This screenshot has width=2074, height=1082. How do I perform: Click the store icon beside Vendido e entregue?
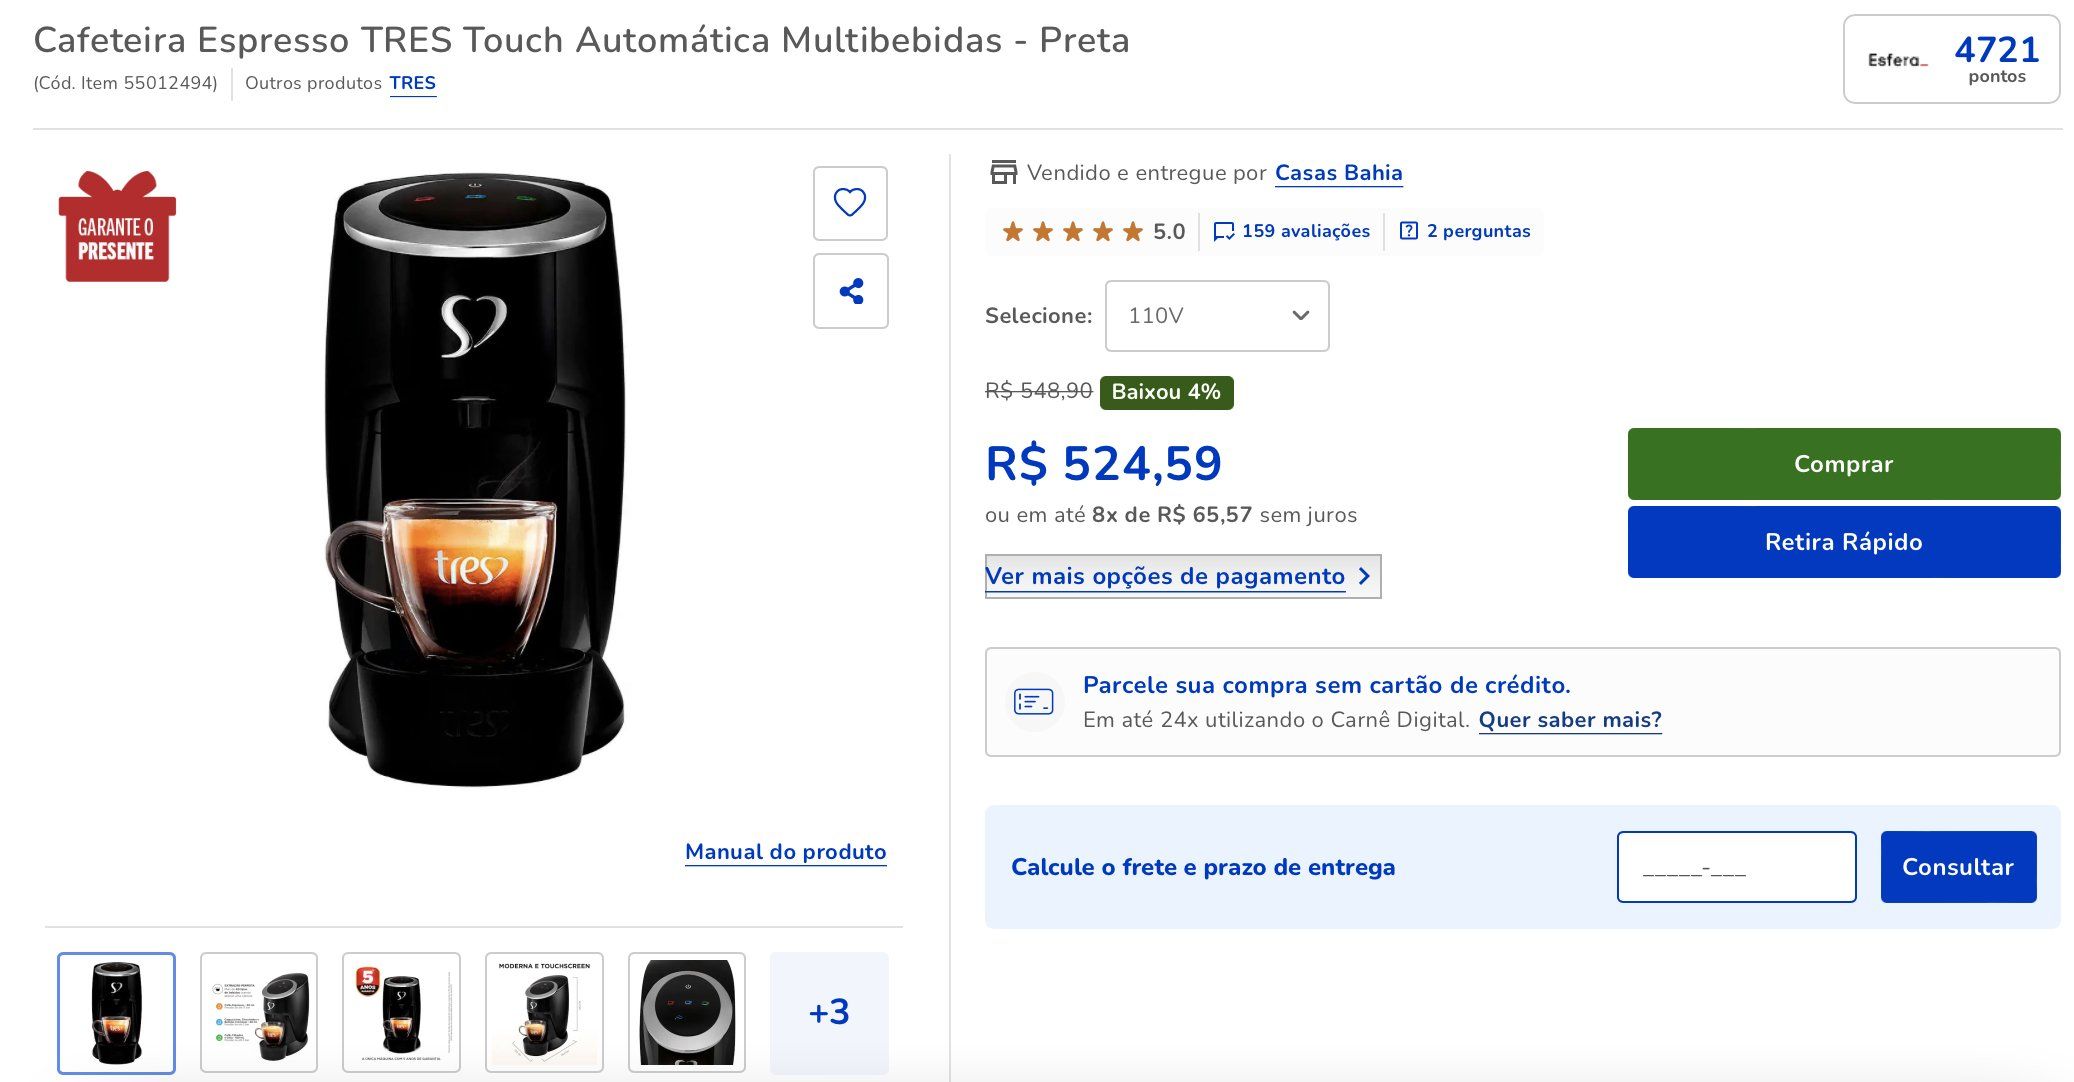point(1003,173)
